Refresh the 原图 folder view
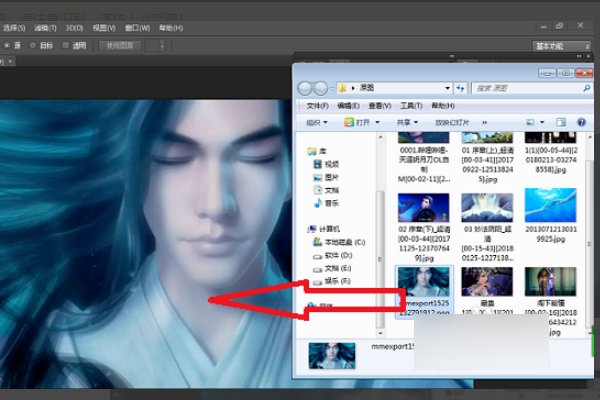 click(460, 88)
